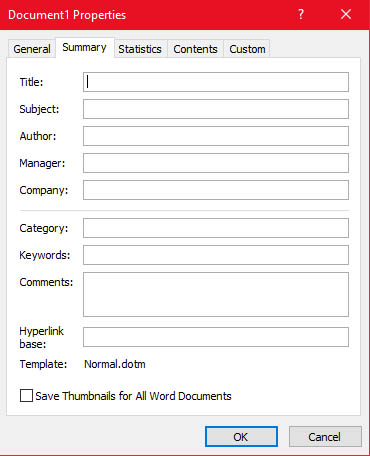Image resolution: width=370 pixels, height=456 pixels.
Task: Confirm with the OK button
Action: tap(241, 437)
